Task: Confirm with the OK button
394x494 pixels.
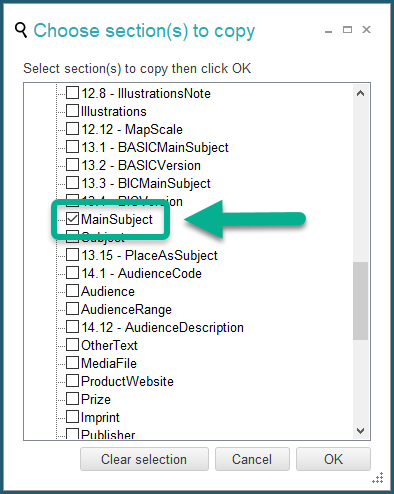Action: [x=333, y=459]
